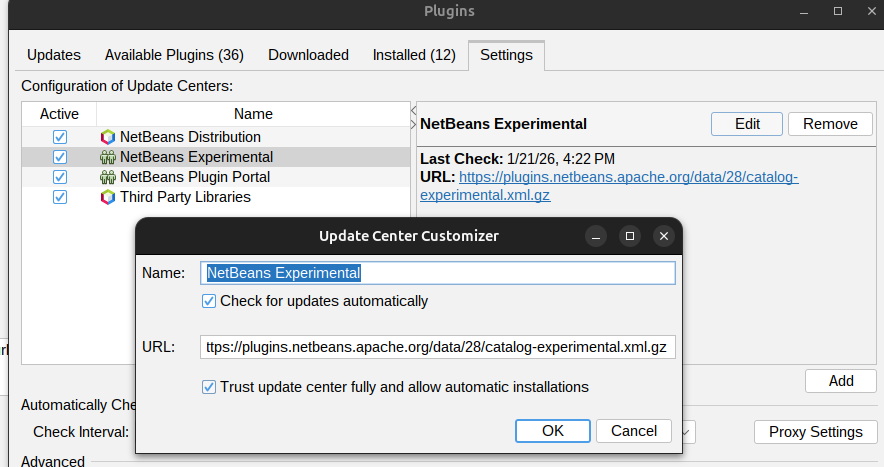Switch to the Installed (12) tab
This screenshot has width=884, height=467.
pyautogui.click(x=414, y=55)
